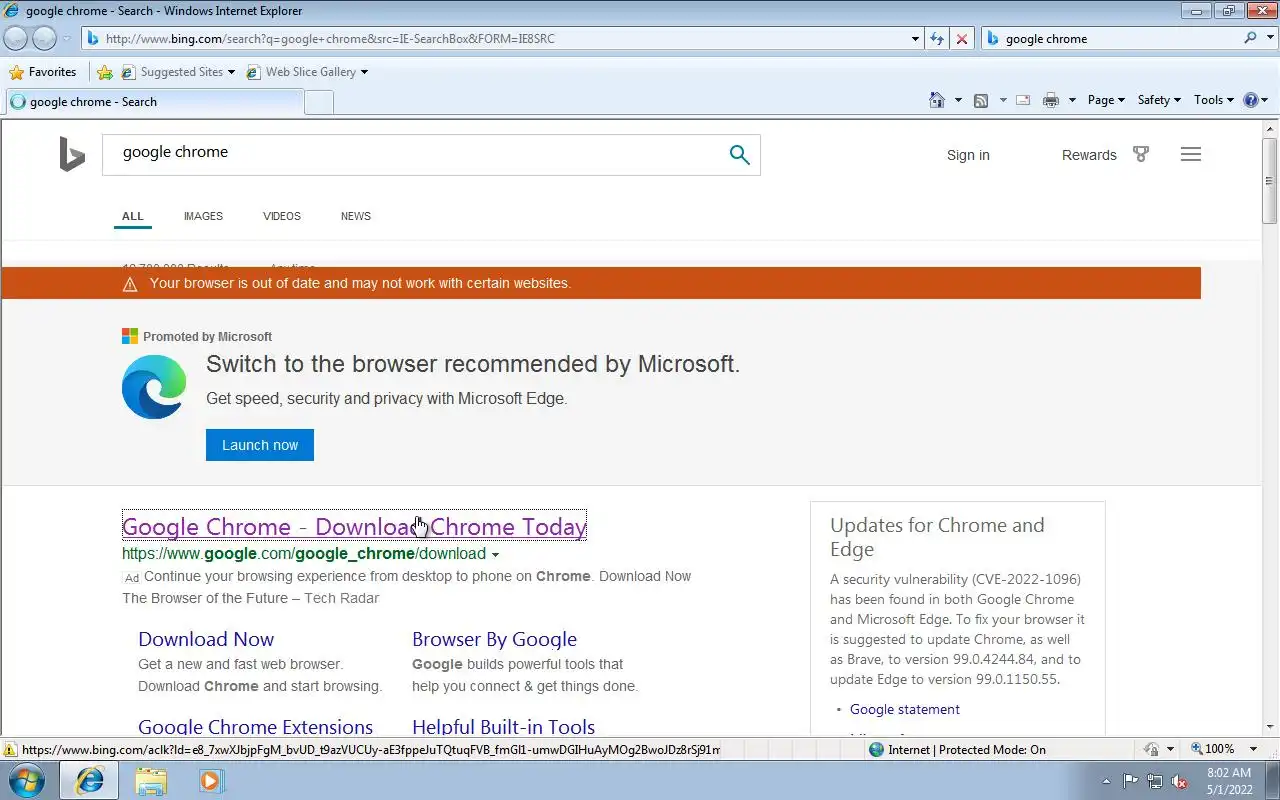Click the RSS feeds icon
The width and height of the screenshot is (1280, 800).
[981, 100]
